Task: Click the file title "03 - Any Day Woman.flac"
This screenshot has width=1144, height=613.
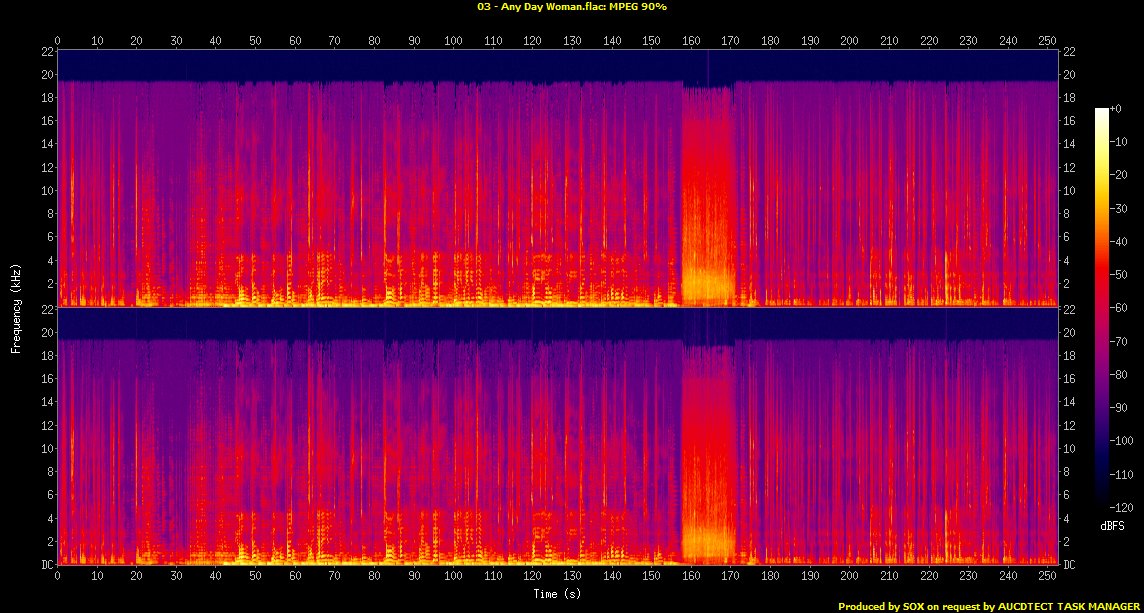Action: [x=534, y=7]
